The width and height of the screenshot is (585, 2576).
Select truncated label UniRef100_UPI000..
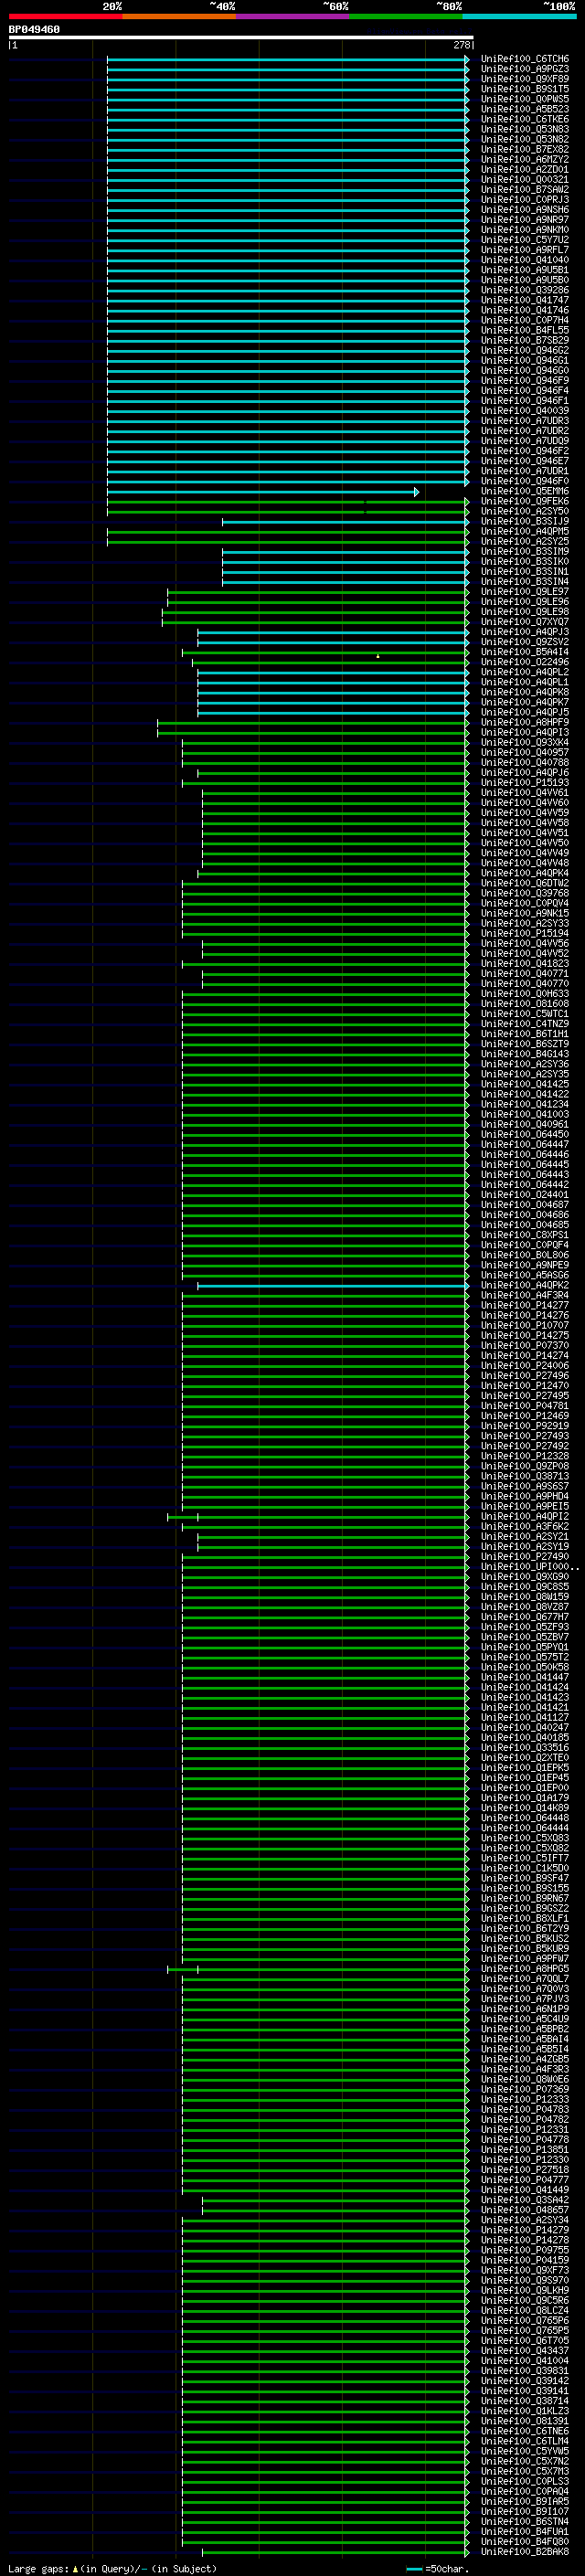529,1568
